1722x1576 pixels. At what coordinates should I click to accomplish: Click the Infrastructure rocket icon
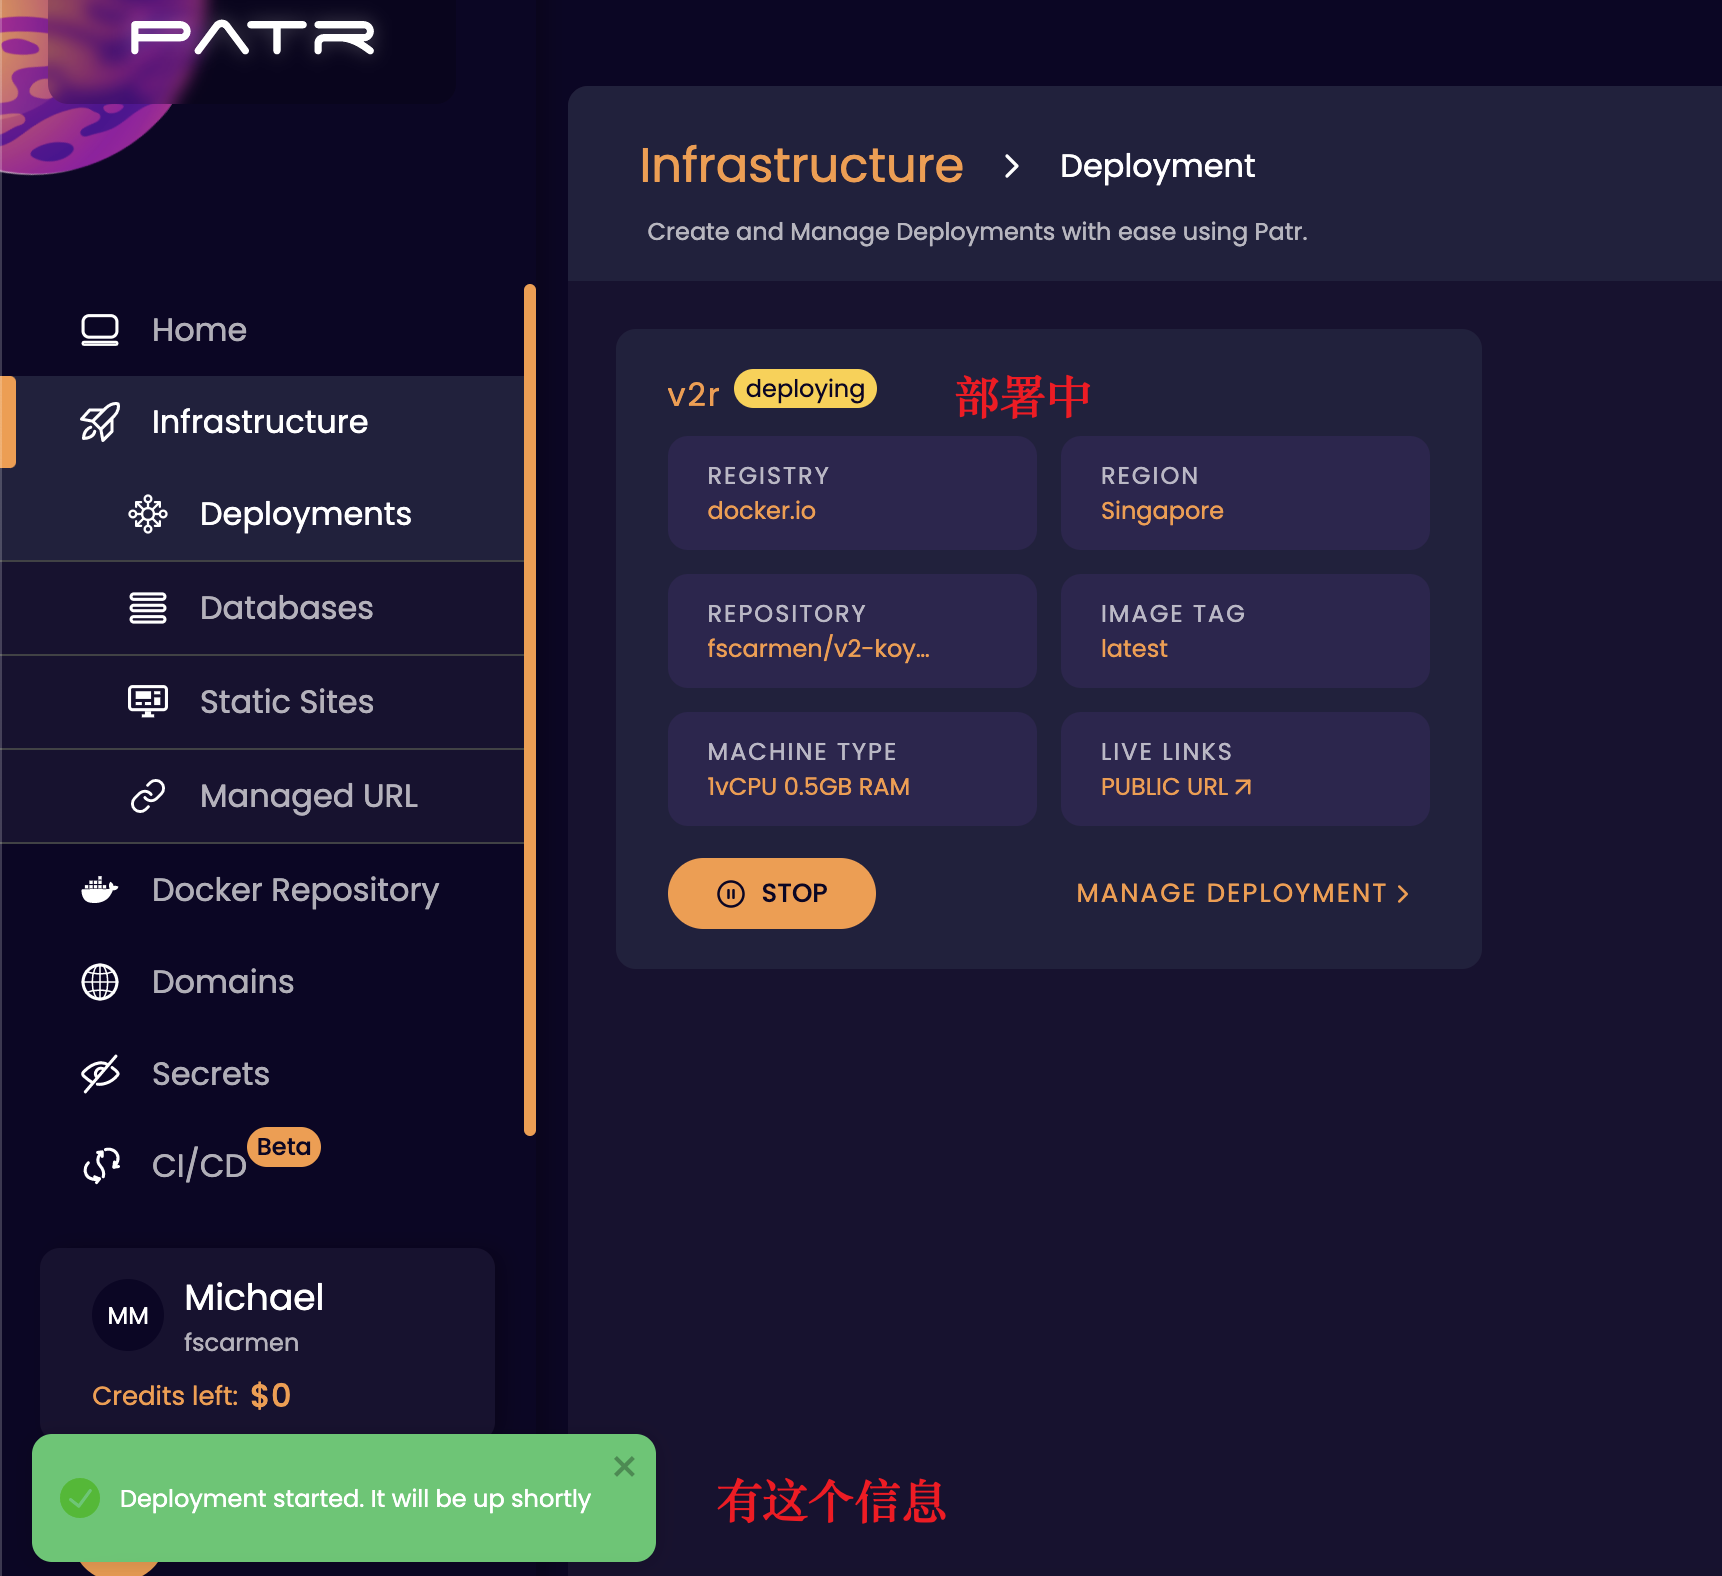click(99, 421)
